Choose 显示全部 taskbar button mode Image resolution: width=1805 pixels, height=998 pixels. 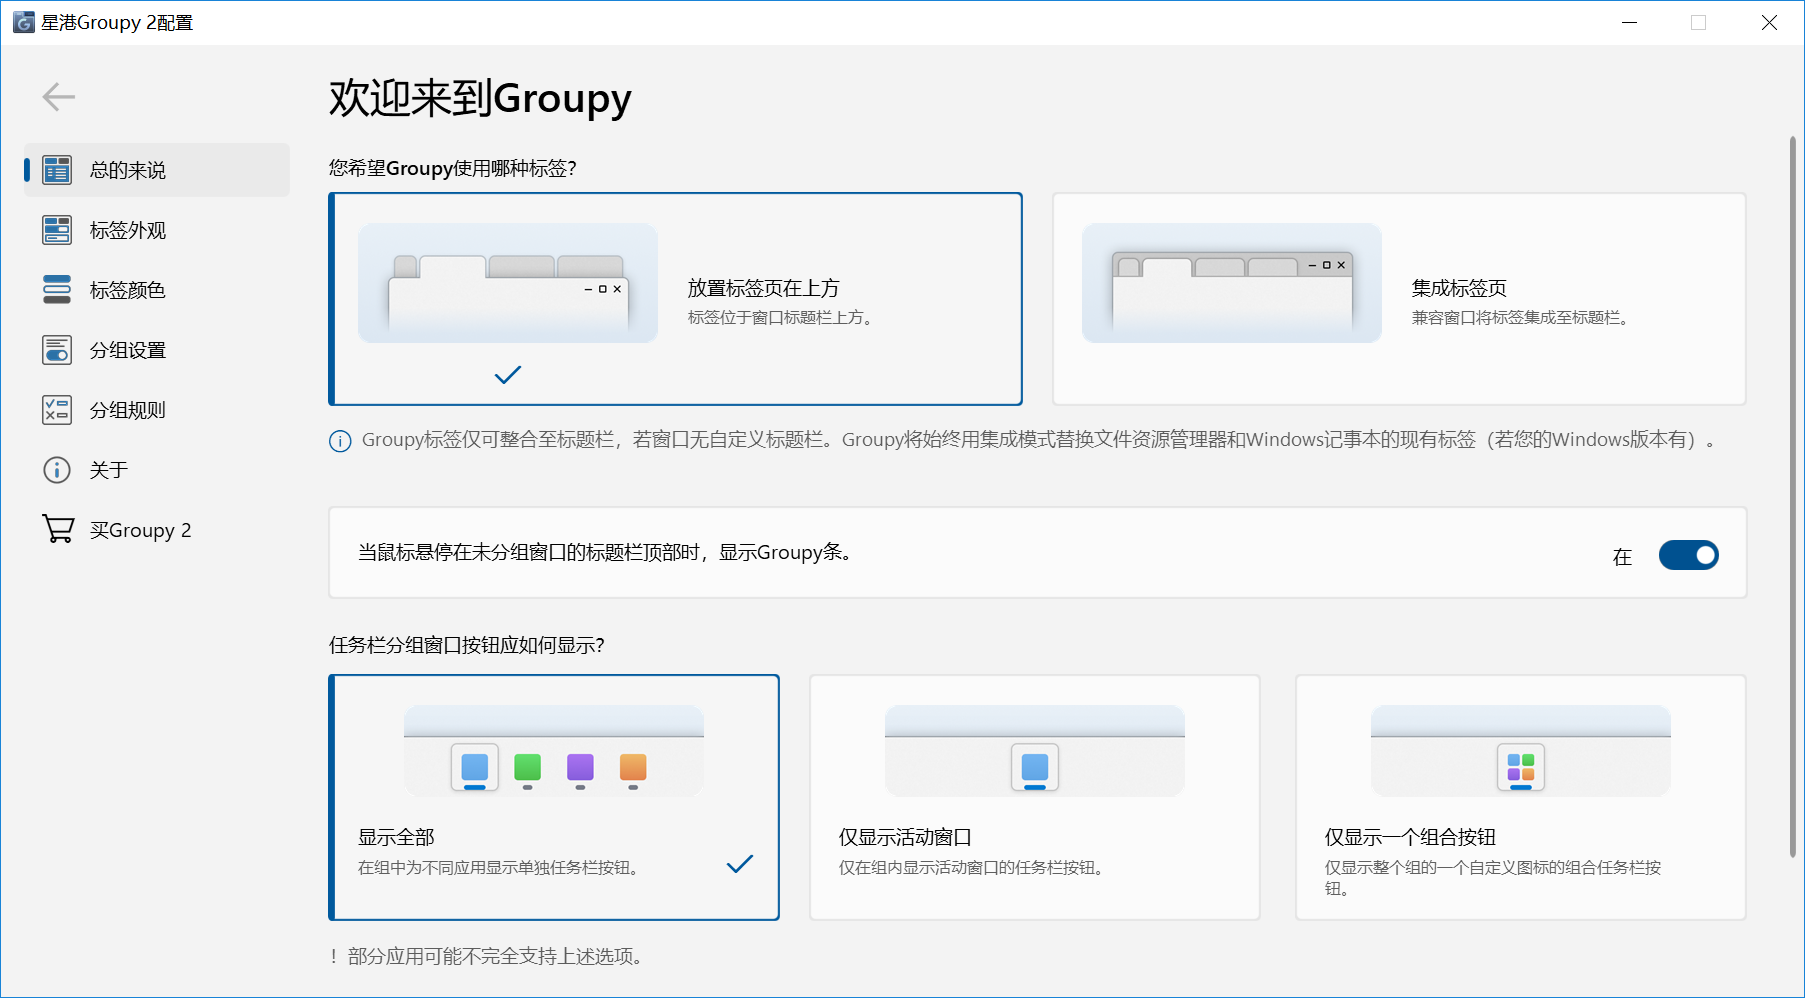tap(554, 797)
